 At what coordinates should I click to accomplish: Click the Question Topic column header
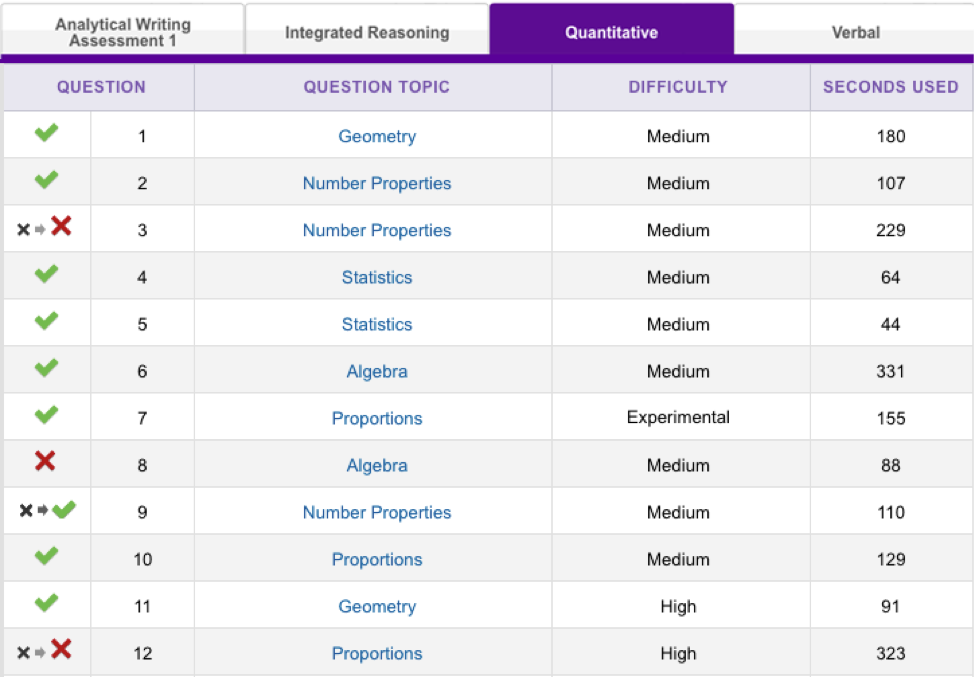click(377, 87)
